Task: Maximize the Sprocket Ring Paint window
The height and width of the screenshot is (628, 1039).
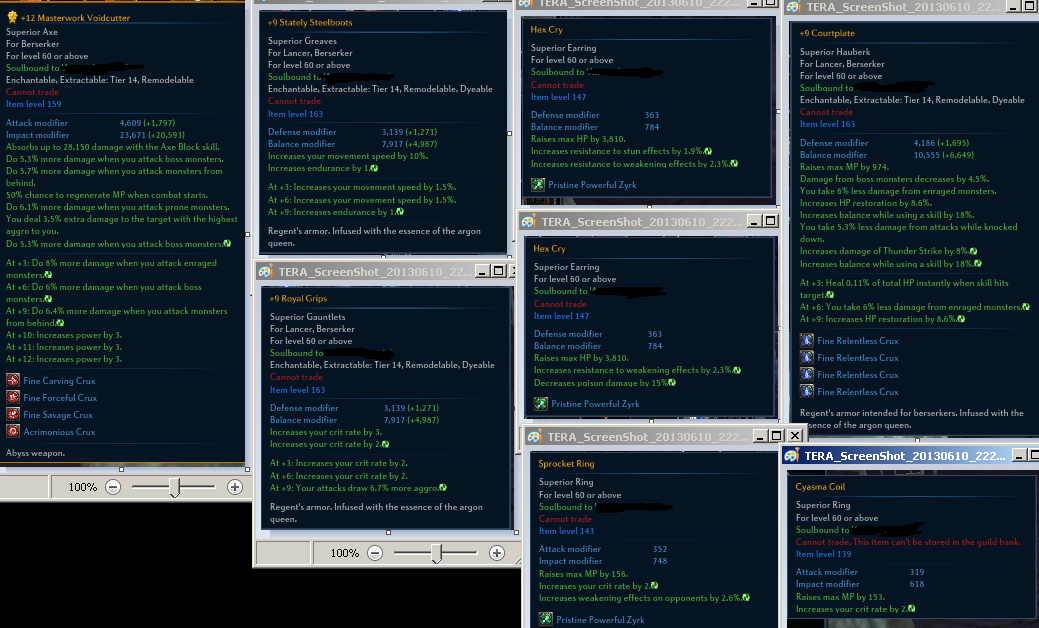Action: [777, 435]
